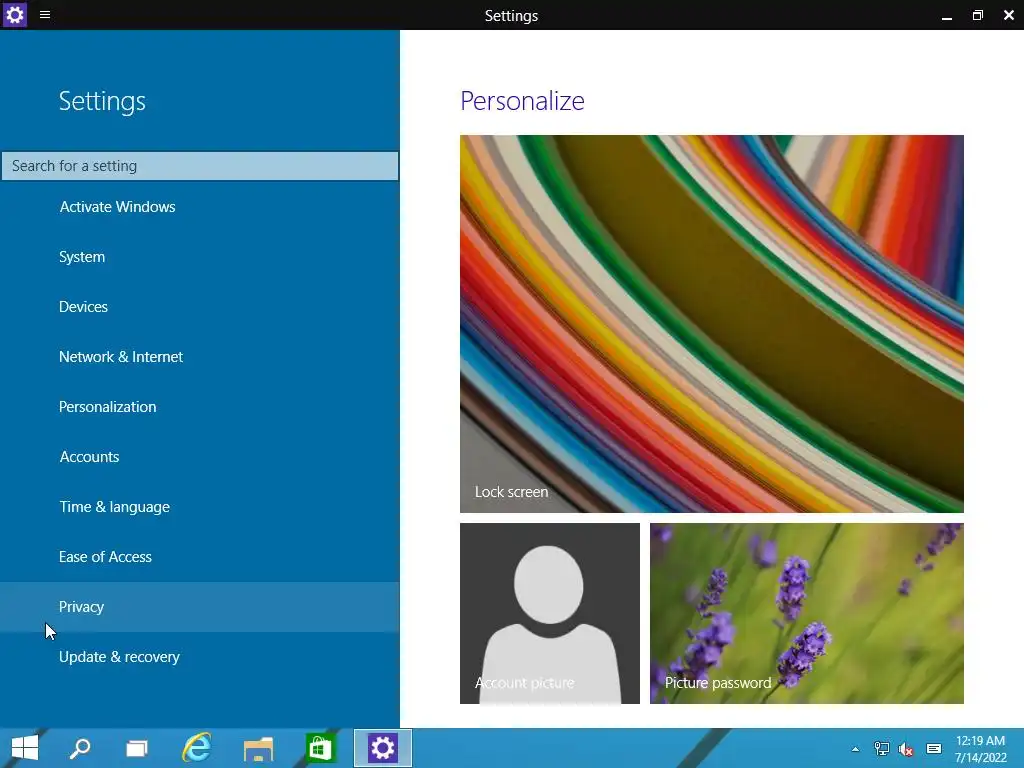The image size is (1024, 768).
Task: Open the Account picture tile
Action: (x=549, y=613)
